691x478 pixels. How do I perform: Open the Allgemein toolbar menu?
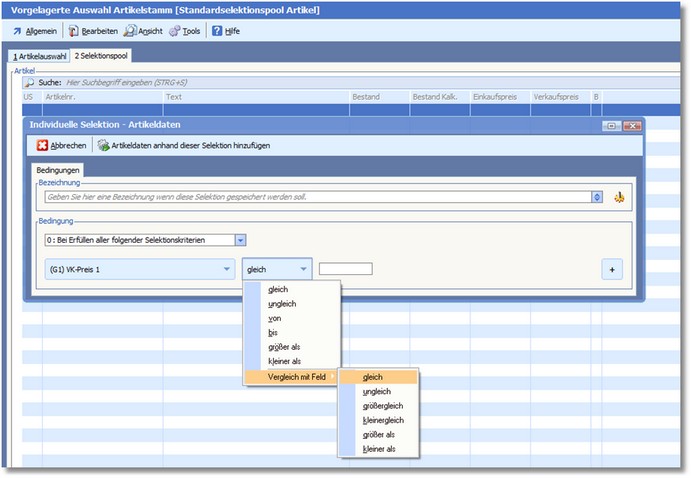click(x=35, y=31)
